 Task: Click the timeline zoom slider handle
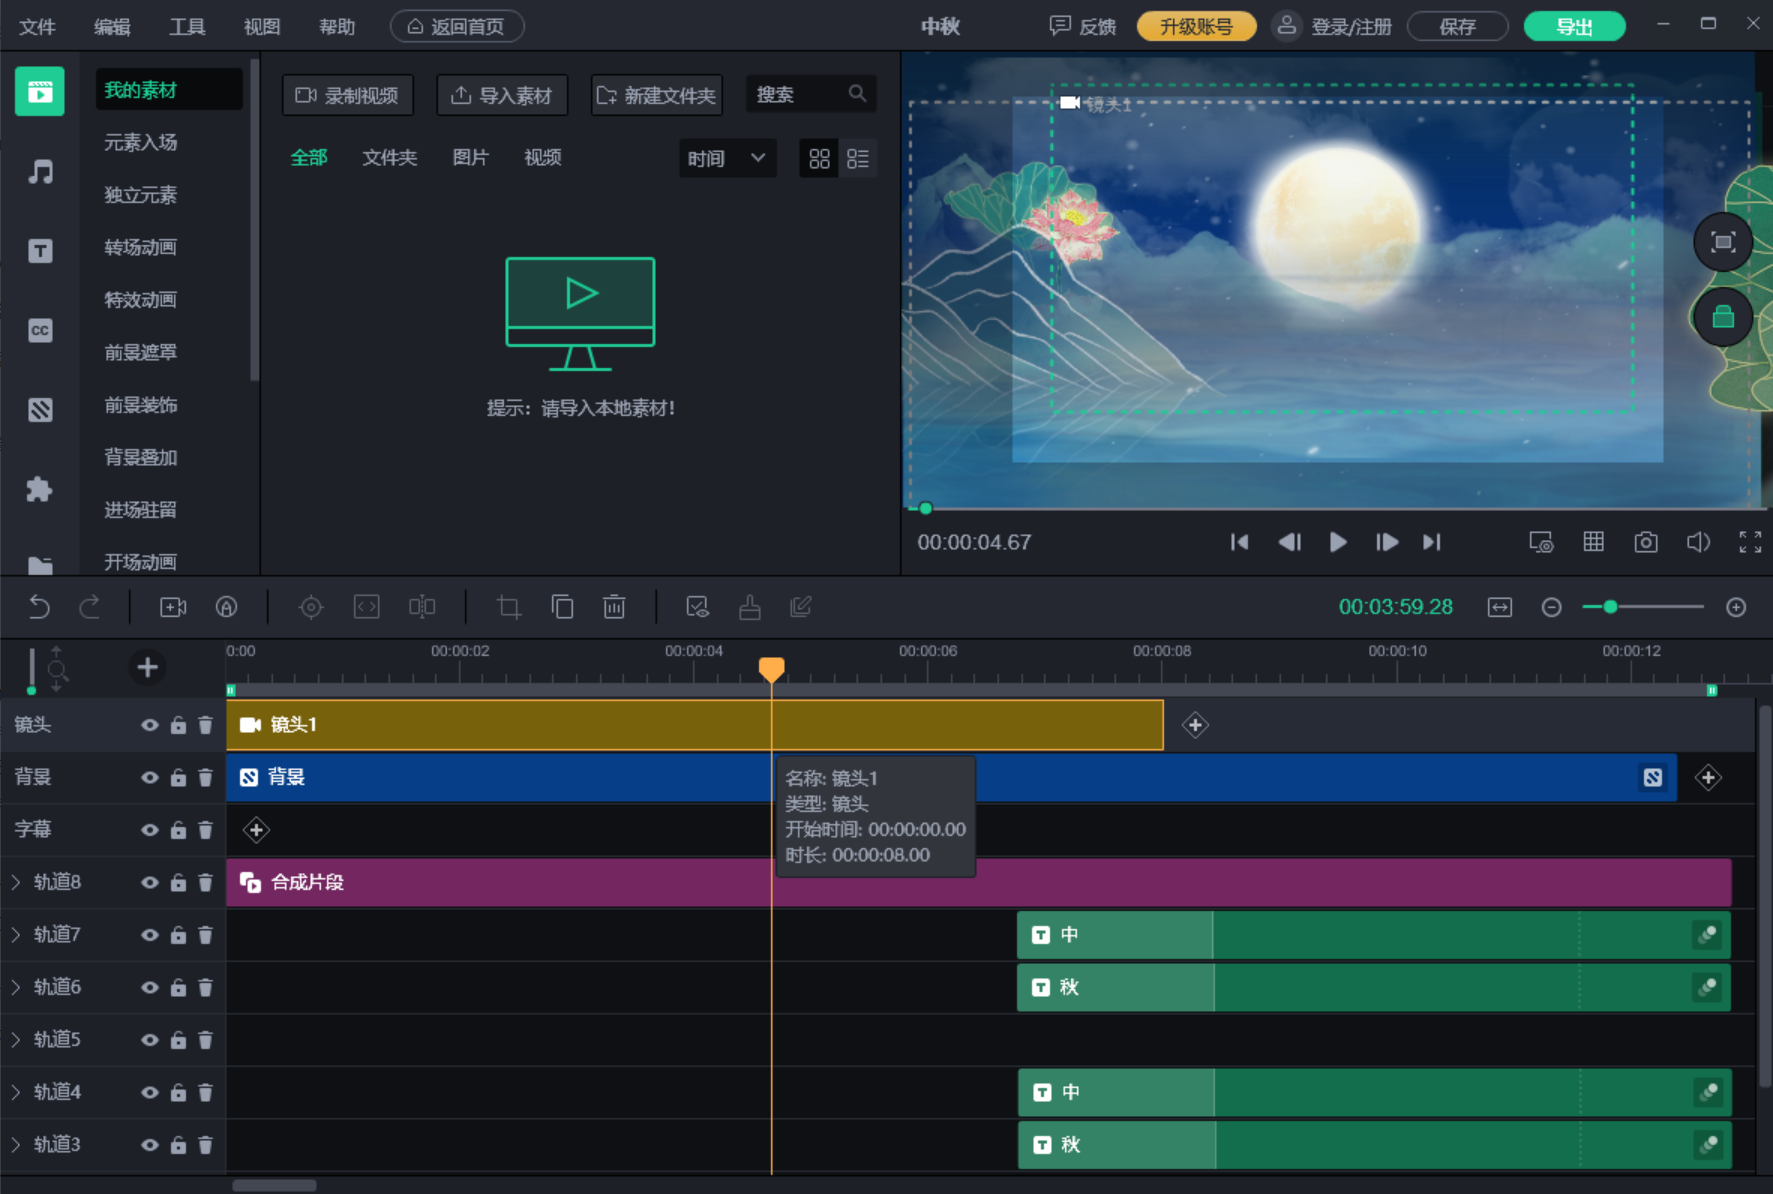point(1610,607)
